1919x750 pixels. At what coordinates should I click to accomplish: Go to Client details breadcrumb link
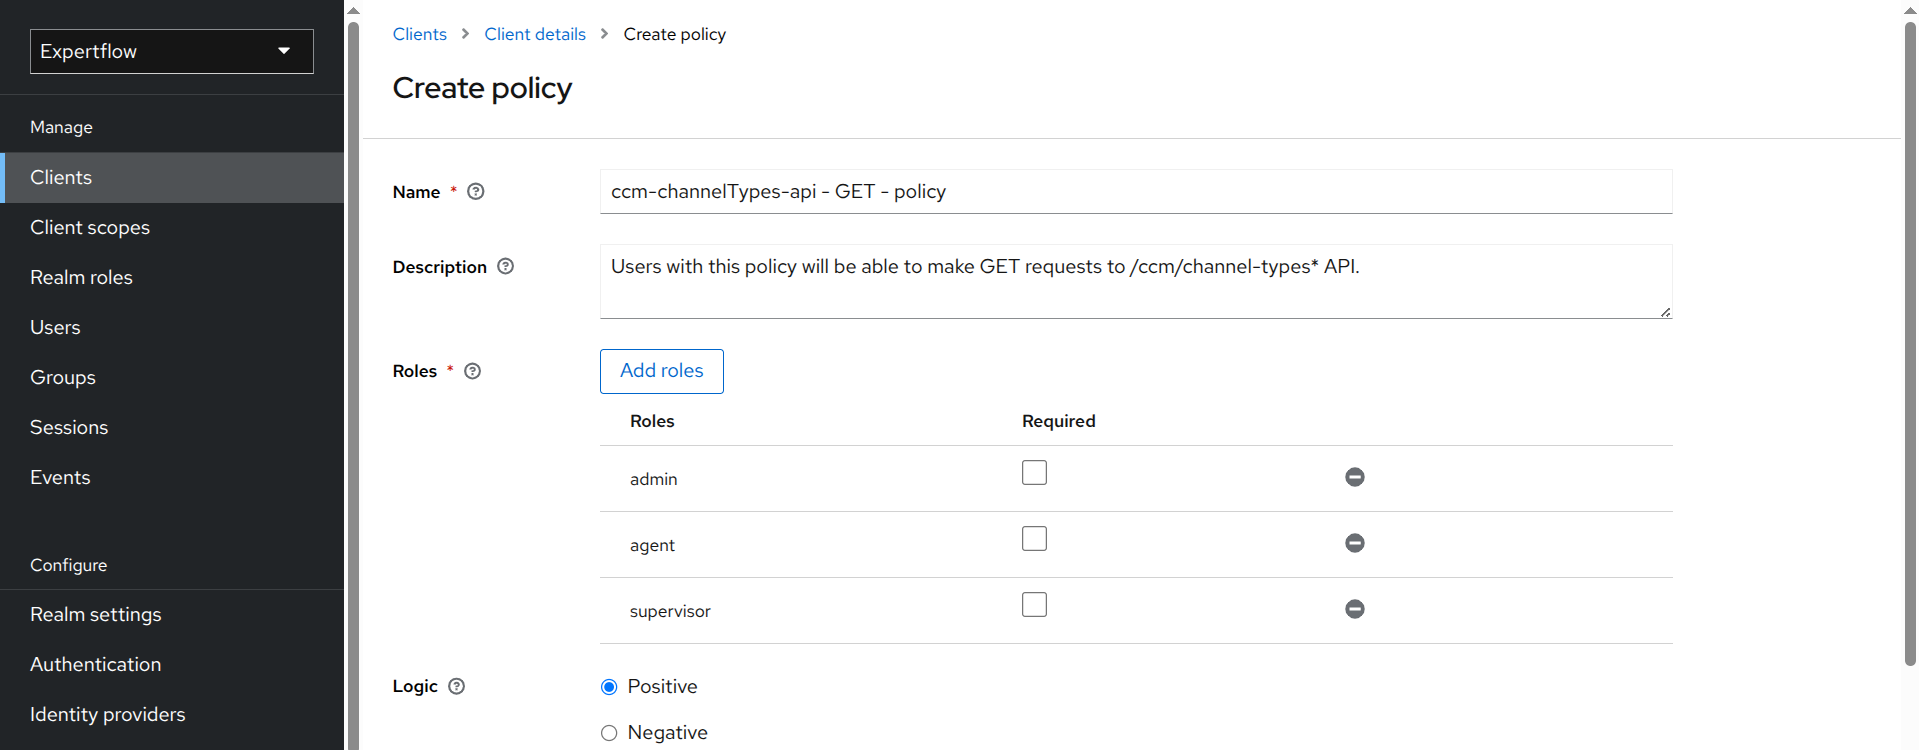[535, 34]
